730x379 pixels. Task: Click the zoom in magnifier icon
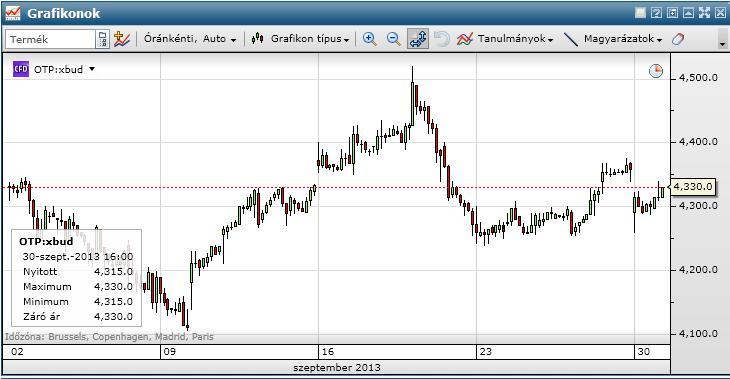pyautogui.click(x=370, y=39)
